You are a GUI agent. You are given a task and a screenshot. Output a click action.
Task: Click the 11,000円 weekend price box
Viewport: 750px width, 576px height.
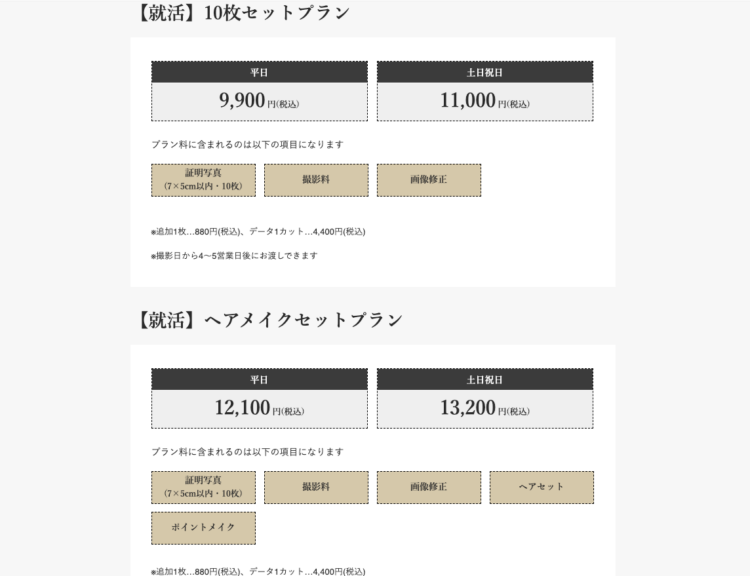485,101
